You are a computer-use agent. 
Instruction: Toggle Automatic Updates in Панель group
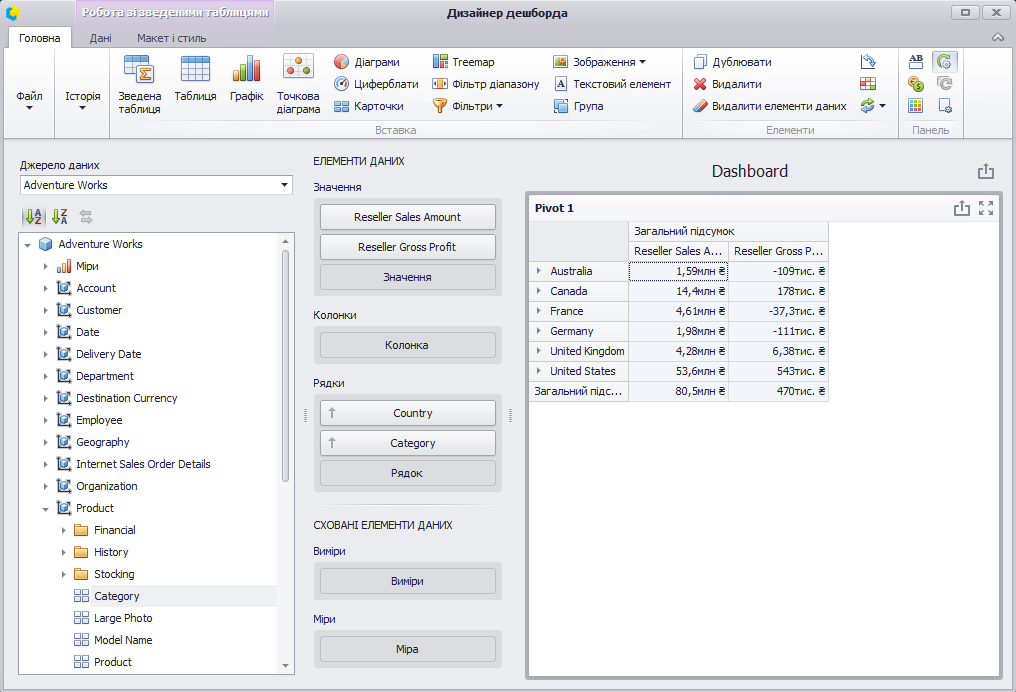point(945,62)
